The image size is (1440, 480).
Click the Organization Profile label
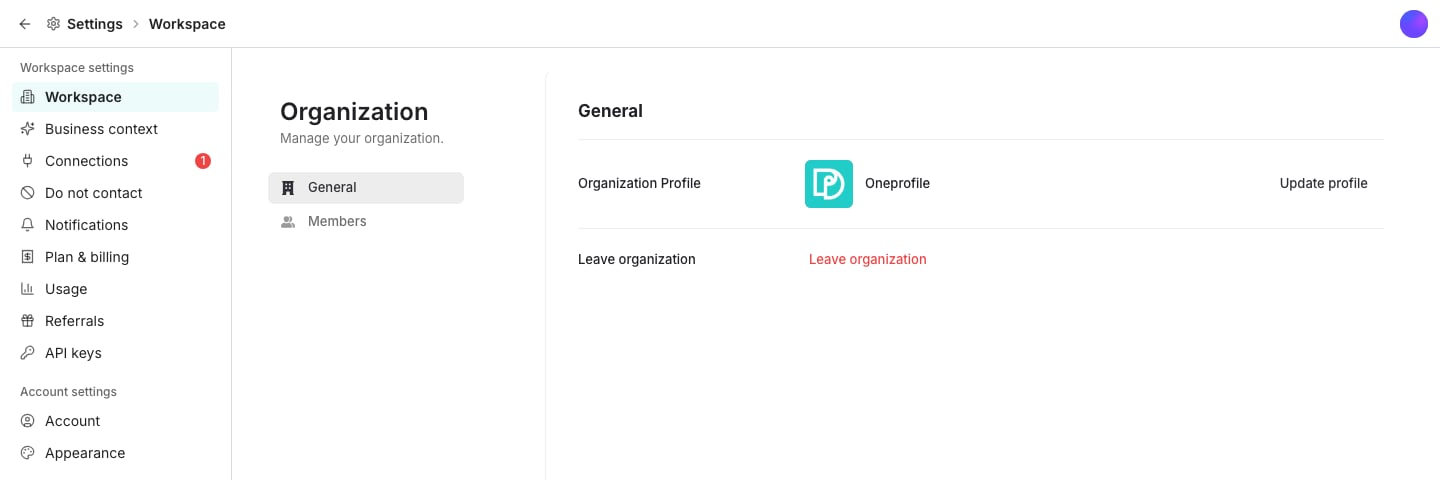pyautogui.click(x=639, y=183)
